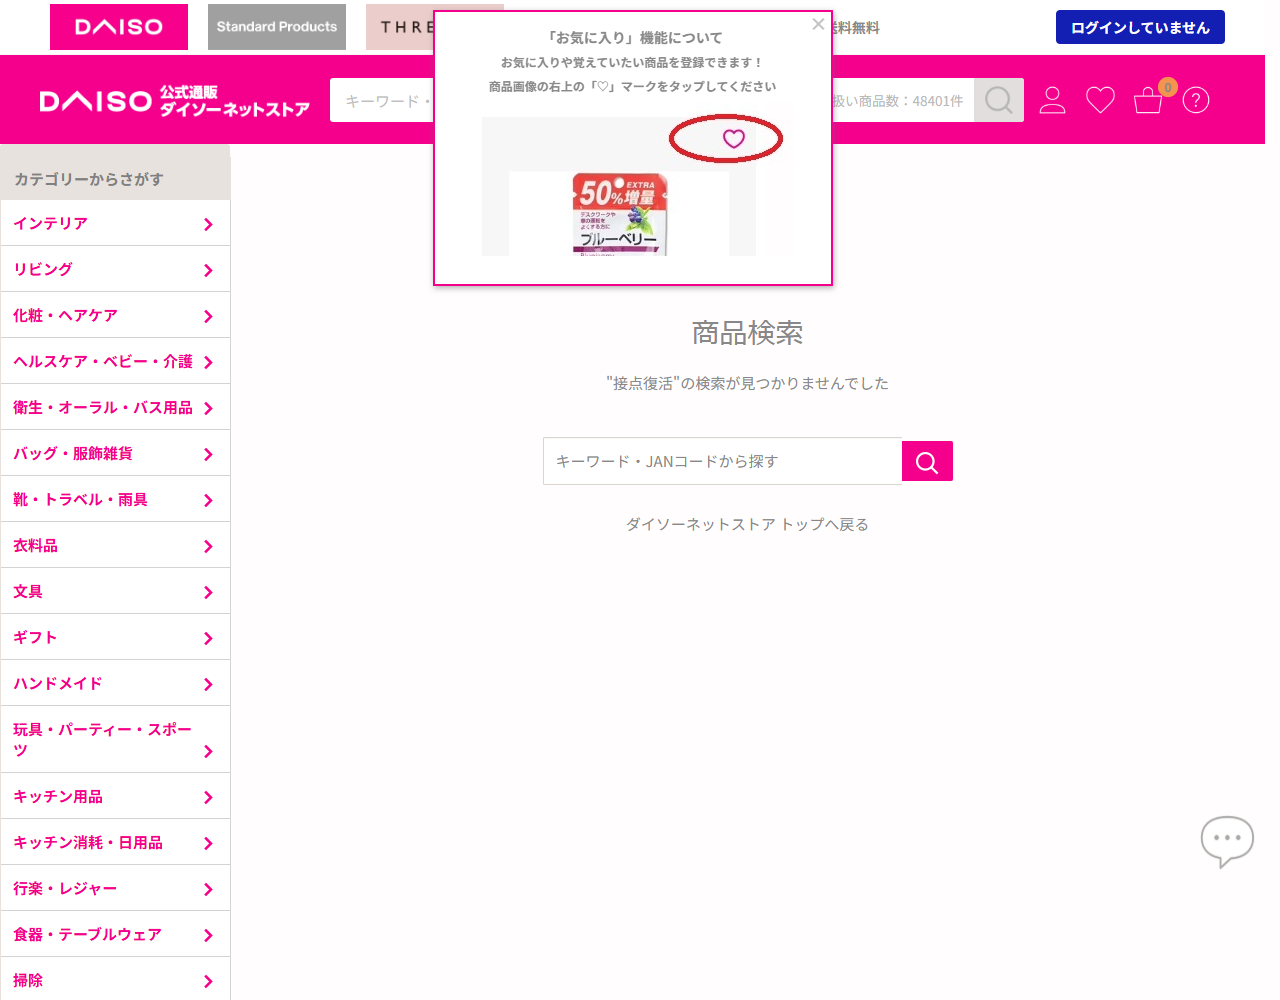Screen dimensions: 1280x1000
Task: Open the favorites heart icon in header
Action: click(1100, 100)
